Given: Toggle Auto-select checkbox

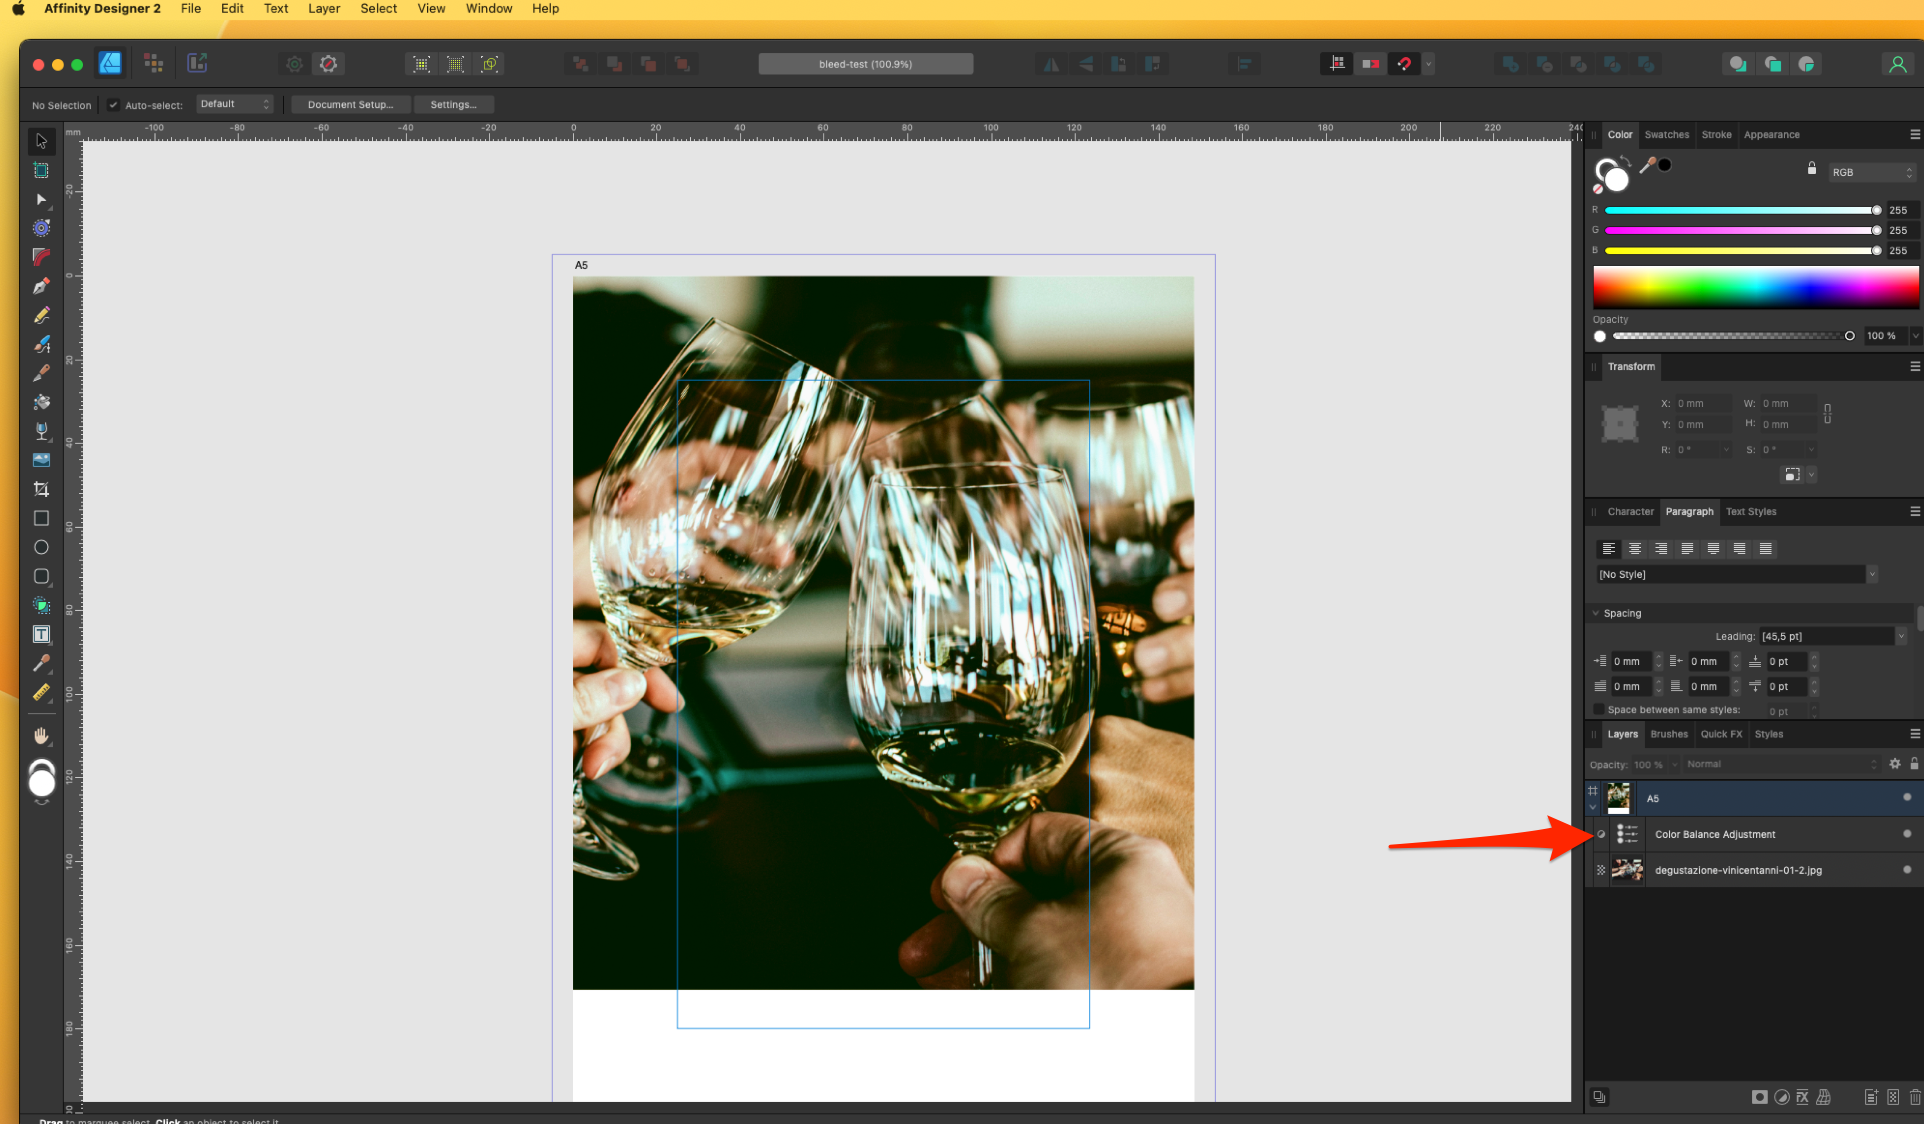Looking at the screenshot, I should [x=114, y=104].
